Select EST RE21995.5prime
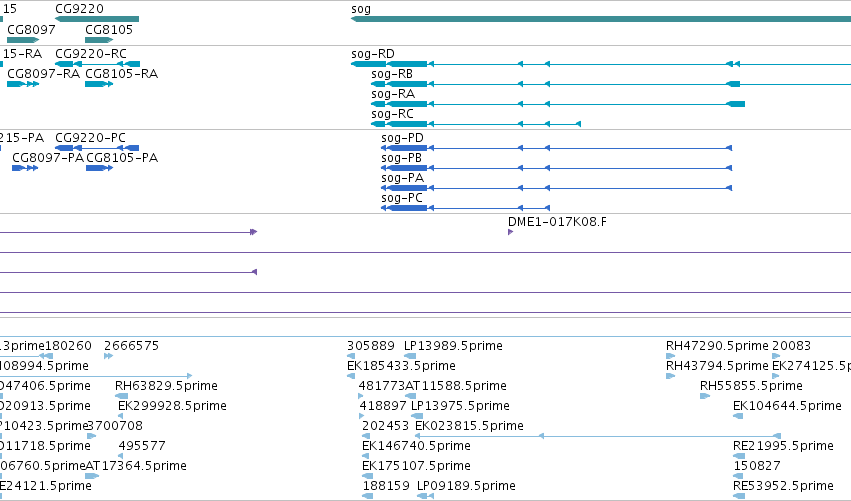The height and width of the screenshot is (501, 851). pos(783,446)
